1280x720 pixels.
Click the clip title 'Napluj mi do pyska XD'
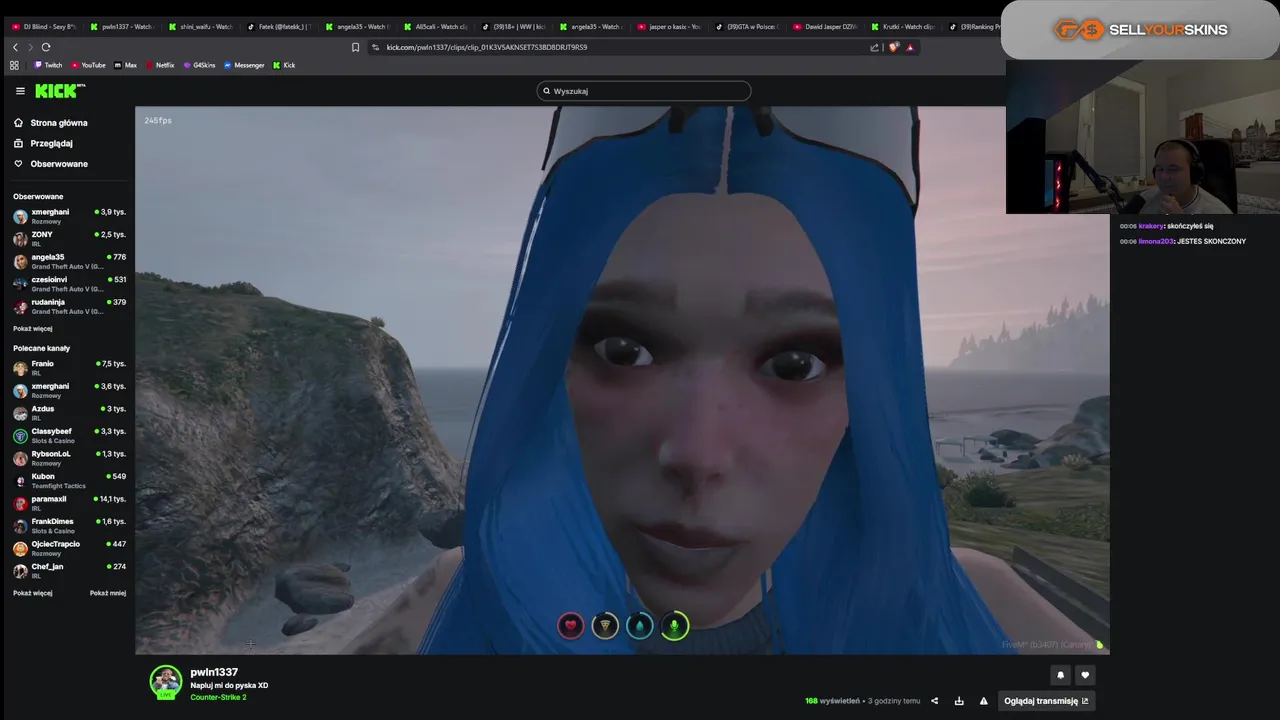tap(229, 686)
